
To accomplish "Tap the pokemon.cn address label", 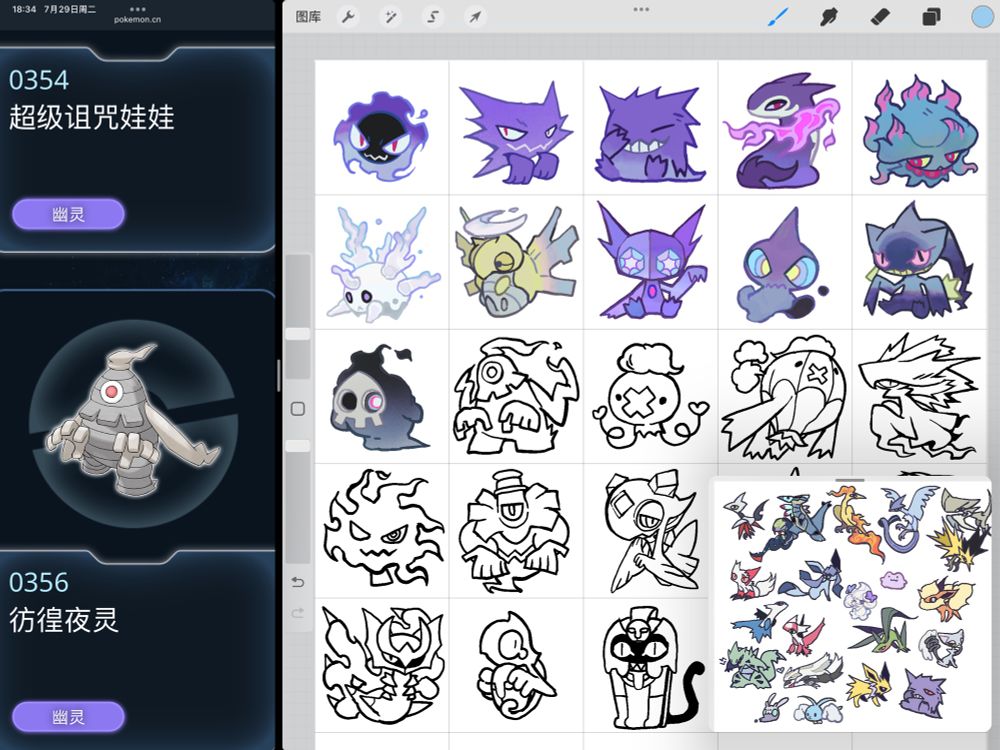I will click(x=137, y=20).
